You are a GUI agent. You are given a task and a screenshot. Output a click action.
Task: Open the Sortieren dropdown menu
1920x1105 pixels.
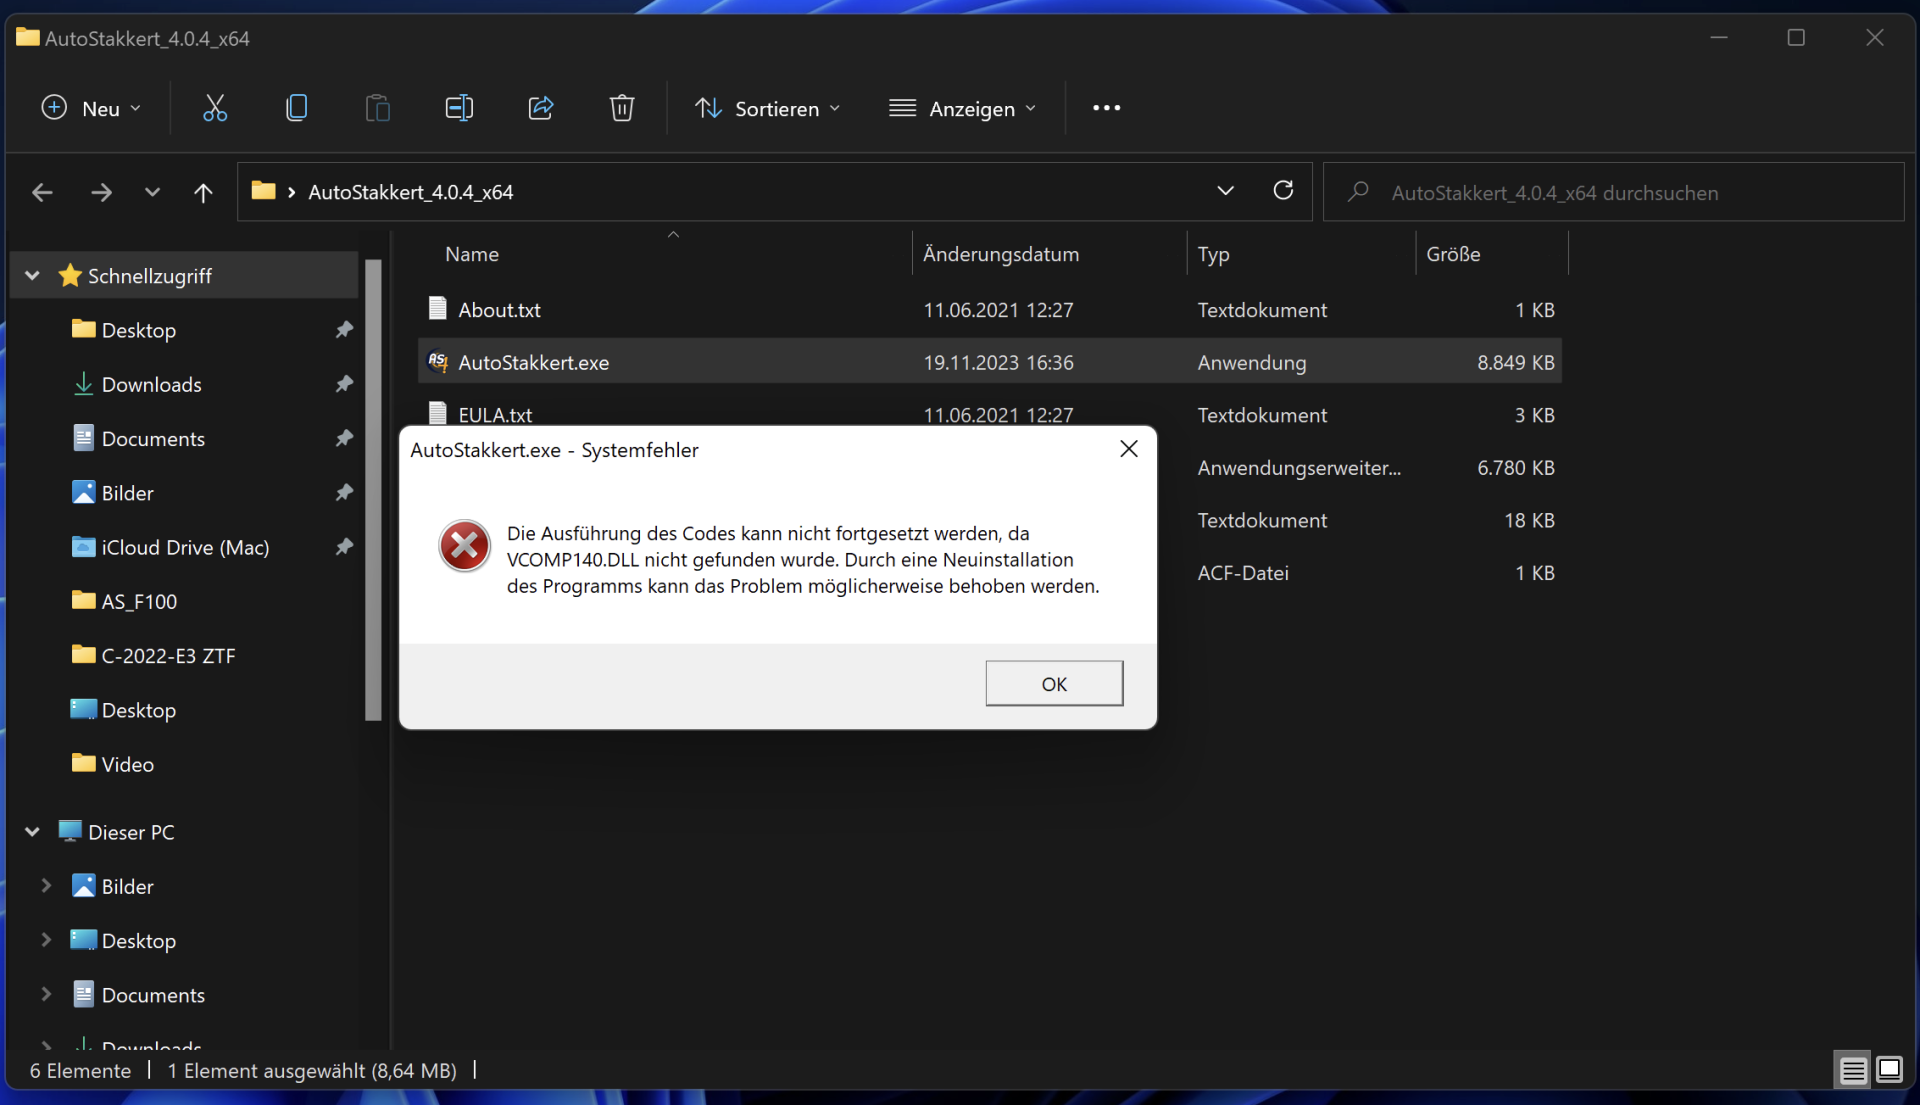pos(767,108)
